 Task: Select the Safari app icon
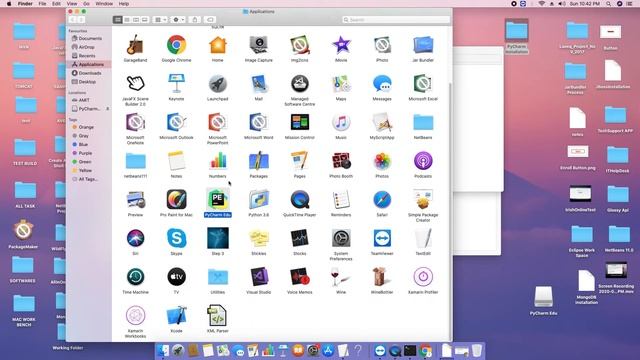click(x=382, y=200)
